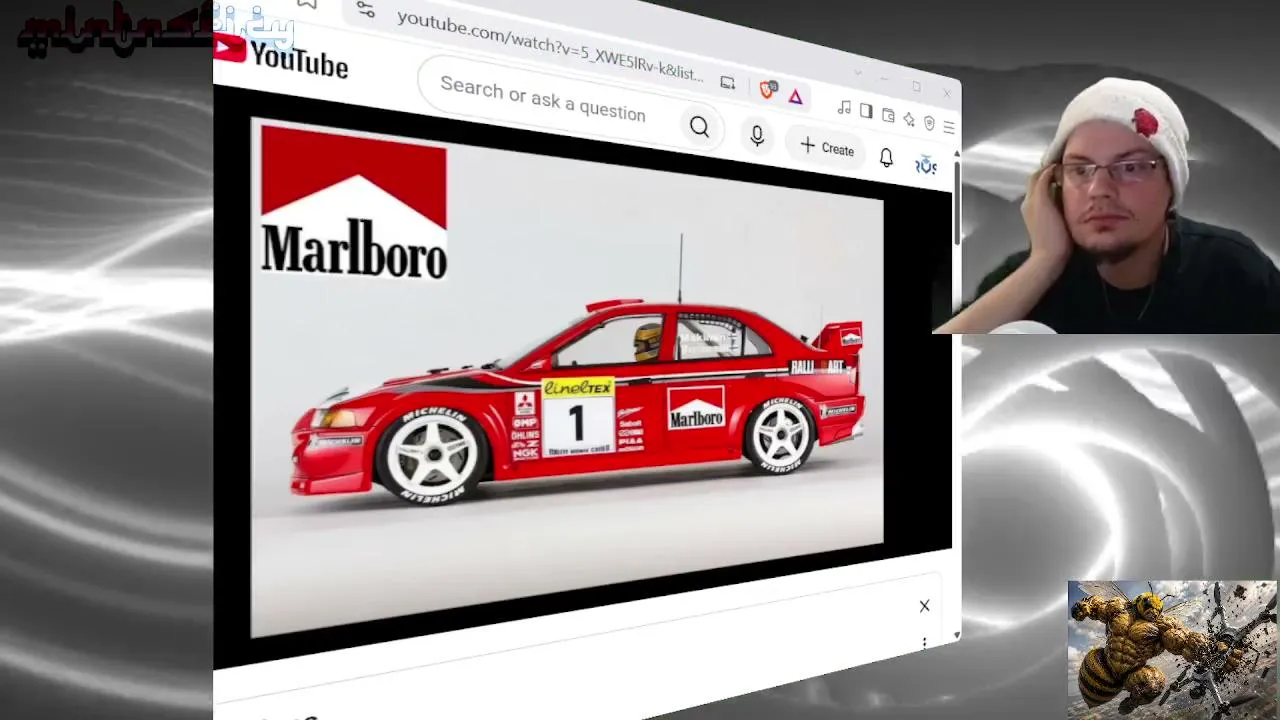
Task: Open the Brave Rewards triangle icon
Action: point(795,96)
